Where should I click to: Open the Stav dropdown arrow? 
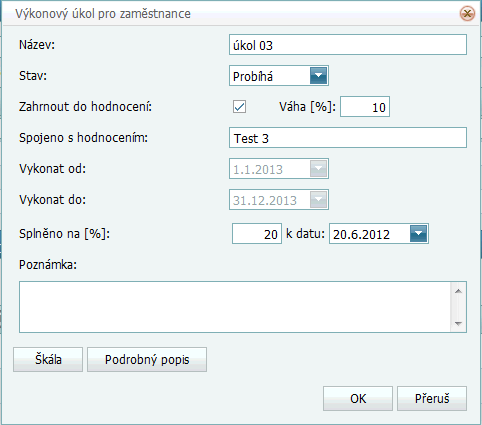pos(318,76)
